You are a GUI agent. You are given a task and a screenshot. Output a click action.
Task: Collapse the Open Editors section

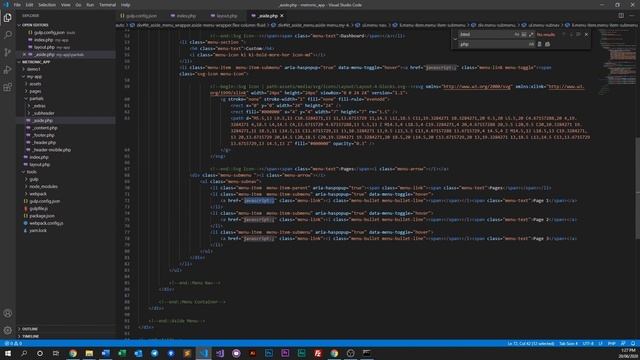(x=66, y=25)
